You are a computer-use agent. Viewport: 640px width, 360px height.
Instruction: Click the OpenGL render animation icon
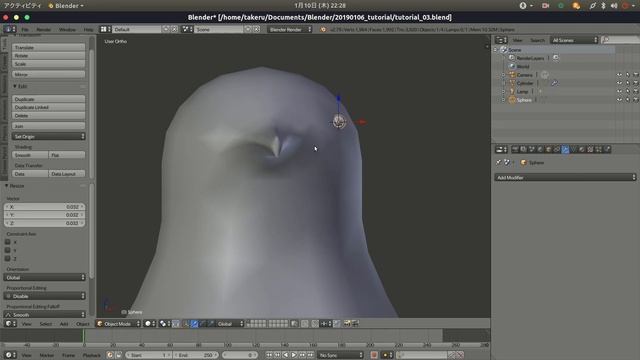(x=355, y=324)
